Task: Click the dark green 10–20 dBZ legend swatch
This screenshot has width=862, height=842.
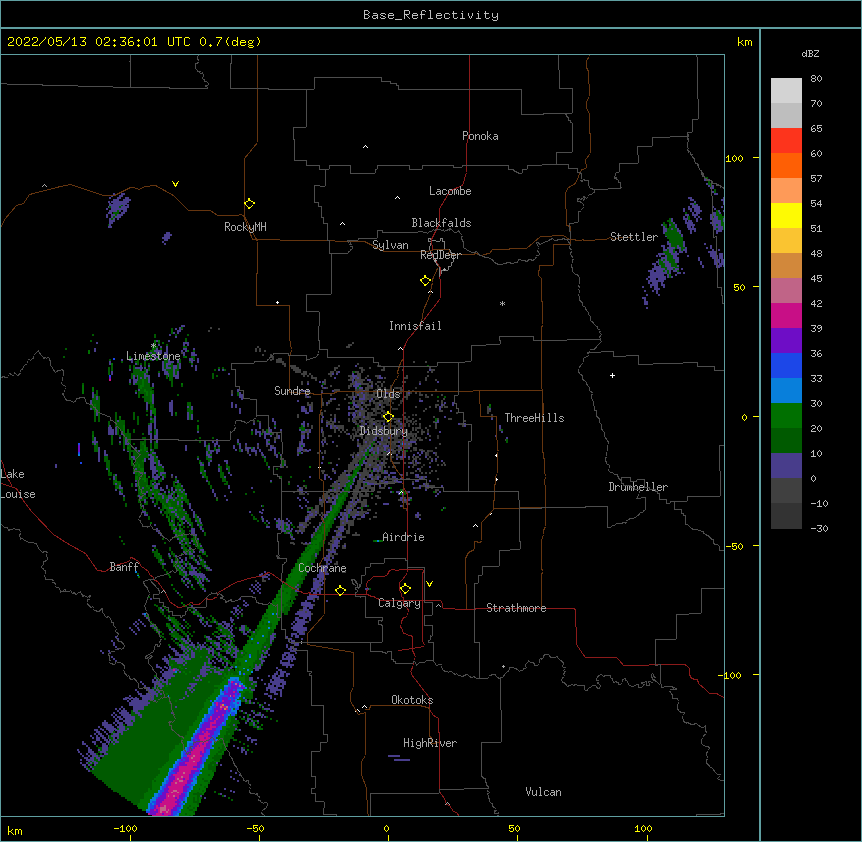Action: 786,440
